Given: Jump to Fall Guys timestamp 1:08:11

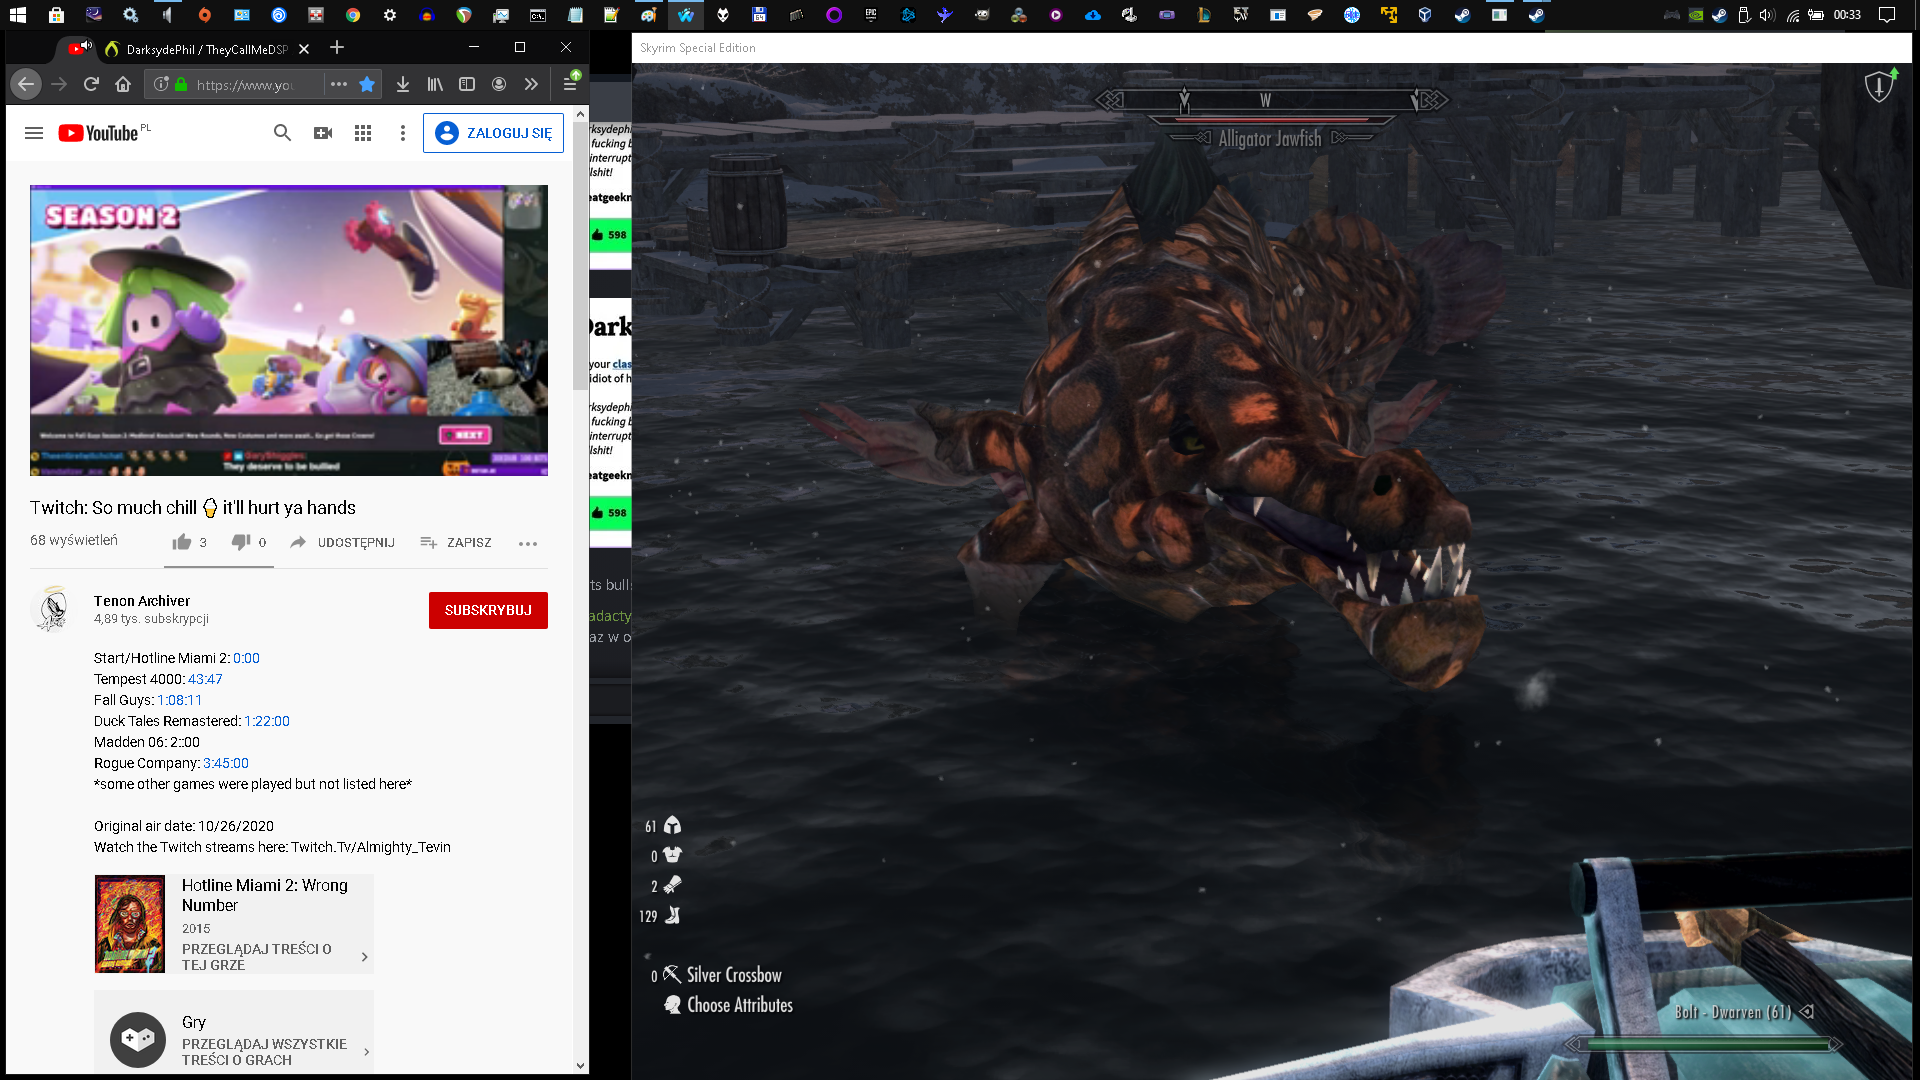Looking at the screenshot, I should pyautogui.click(x=179, y=700).
